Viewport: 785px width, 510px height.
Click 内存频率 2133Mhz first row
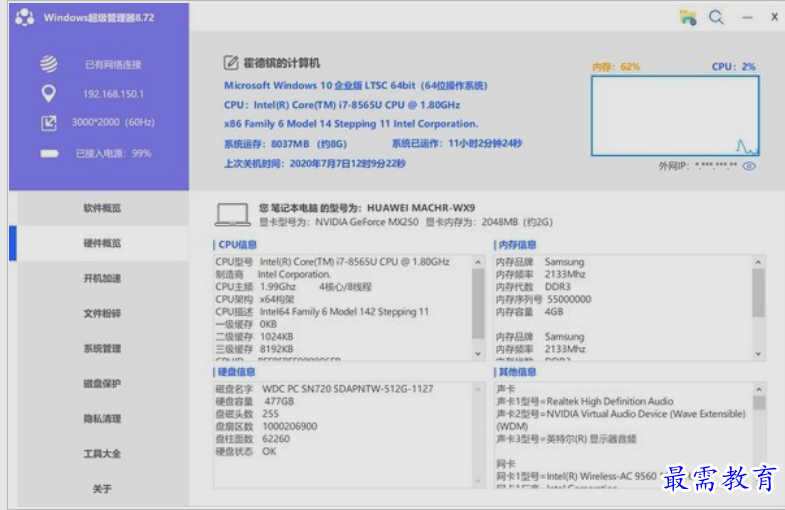click(x=540, y=274)
